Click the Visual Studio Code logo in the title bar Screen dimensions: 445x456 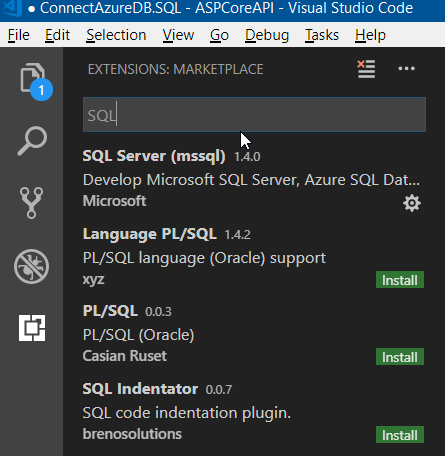pos(12,8)
